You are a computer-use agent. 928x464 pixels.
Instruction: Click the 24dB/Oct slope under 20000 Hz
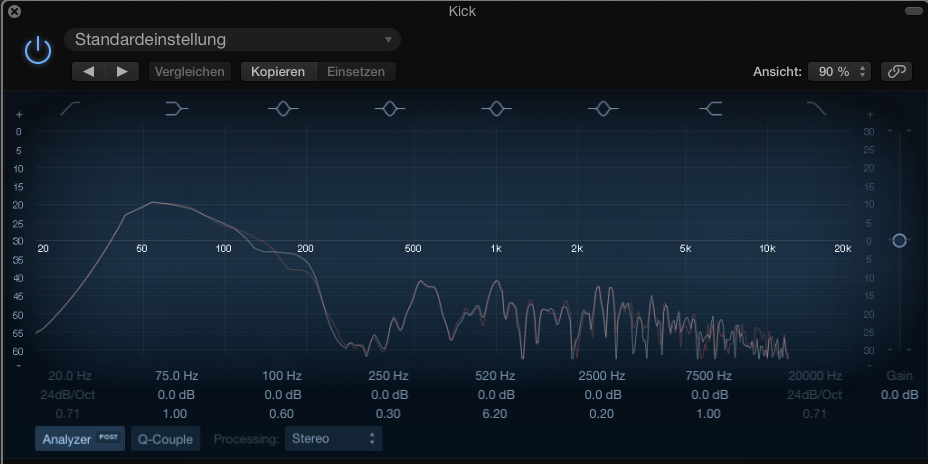click(x=815, y=395)
